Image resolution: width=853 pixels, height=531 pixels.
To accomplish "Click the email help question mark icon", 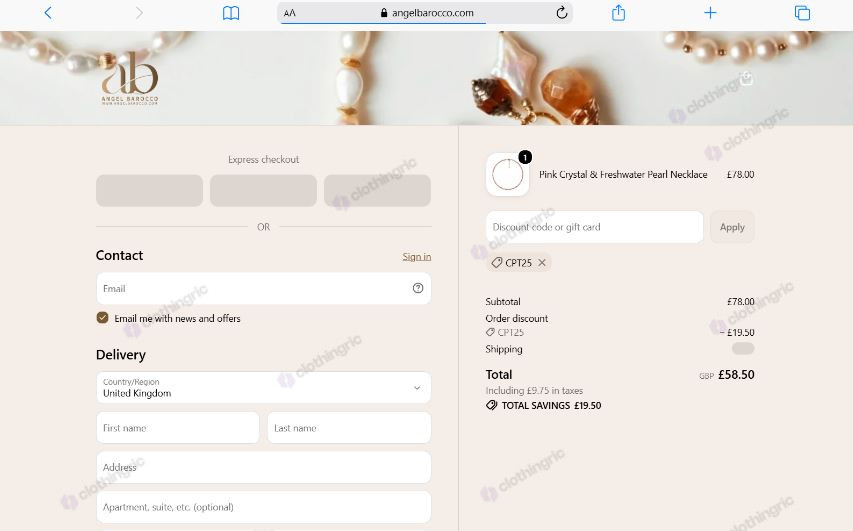I will click(x=418, y=288).
